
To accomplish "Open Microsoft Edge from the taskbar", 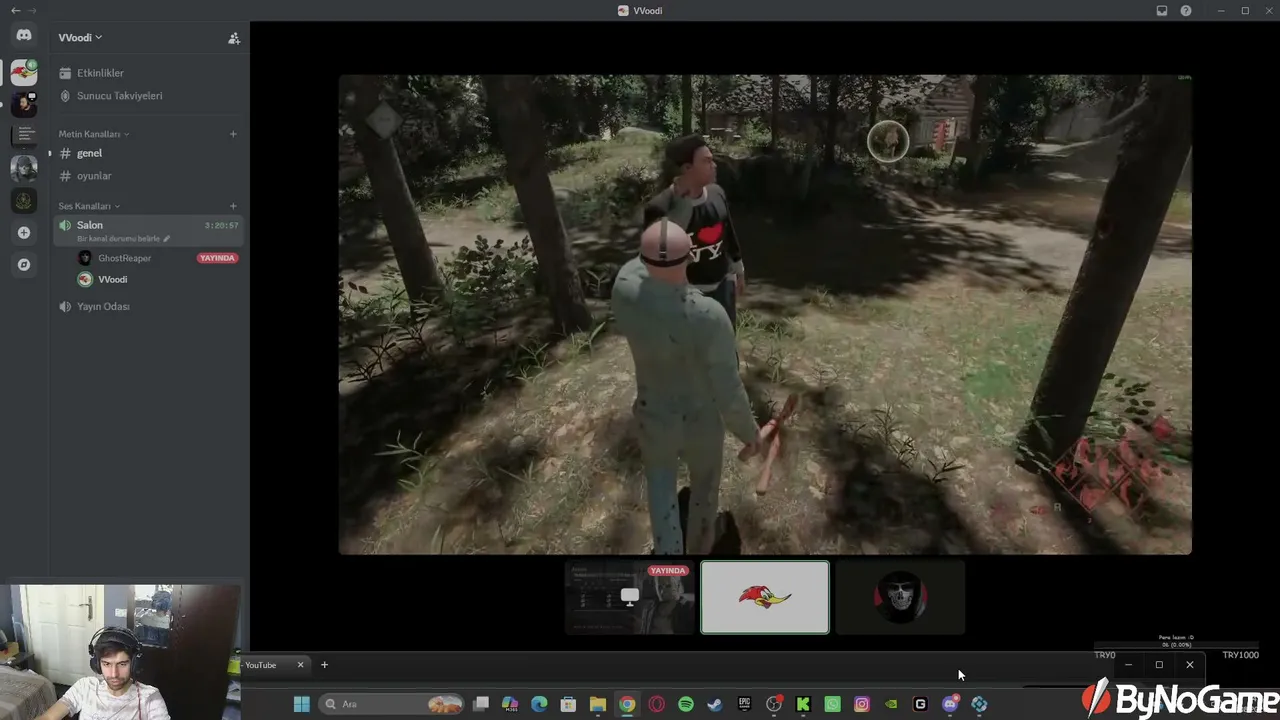I will pyautogui.click(x=539, y=704).
